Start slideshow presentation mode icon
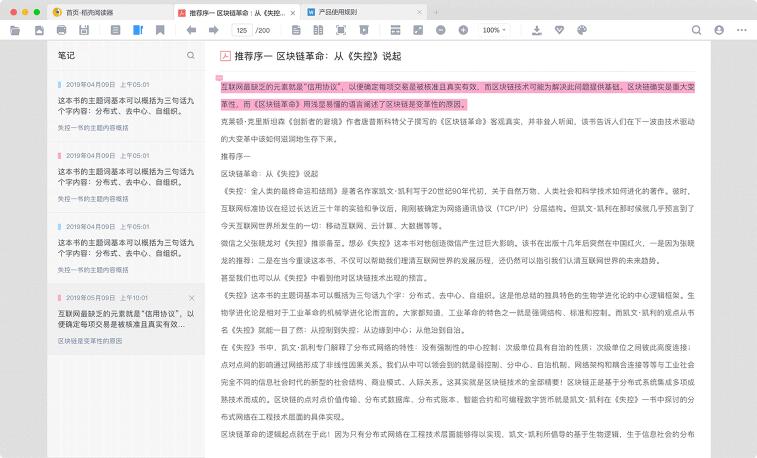The height and width of the screenshot is (458, 757). click(x=364, y=30)
